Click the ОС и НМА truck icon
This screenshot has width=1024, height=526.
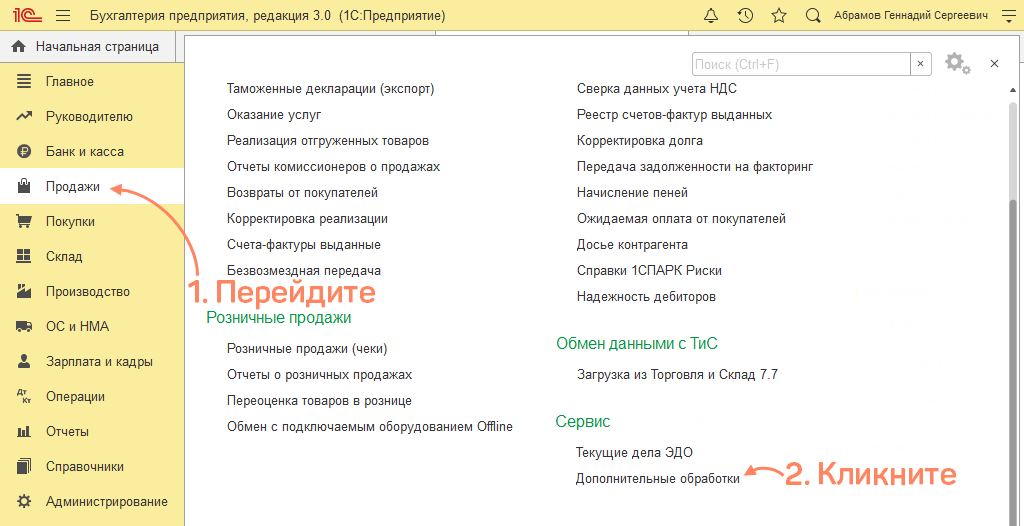(24, 327)
